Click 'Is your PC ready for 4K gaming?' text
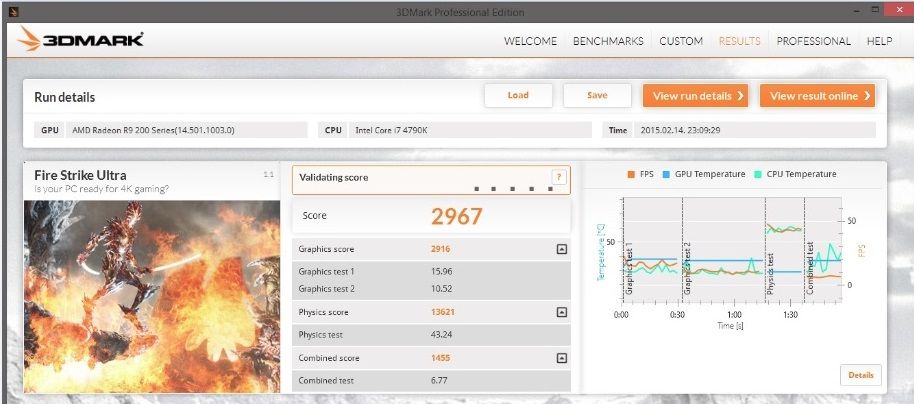 point(102,189)
